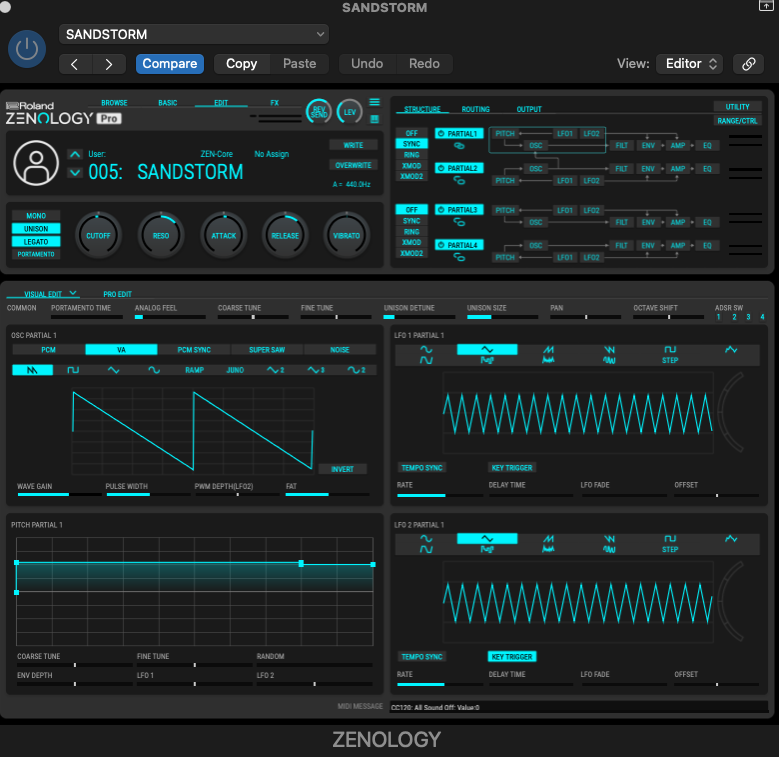Viewport: 779px width, 757px height.
Task: Toggle KEY TRIGGER for LFO 2
Action: [512, 657]
